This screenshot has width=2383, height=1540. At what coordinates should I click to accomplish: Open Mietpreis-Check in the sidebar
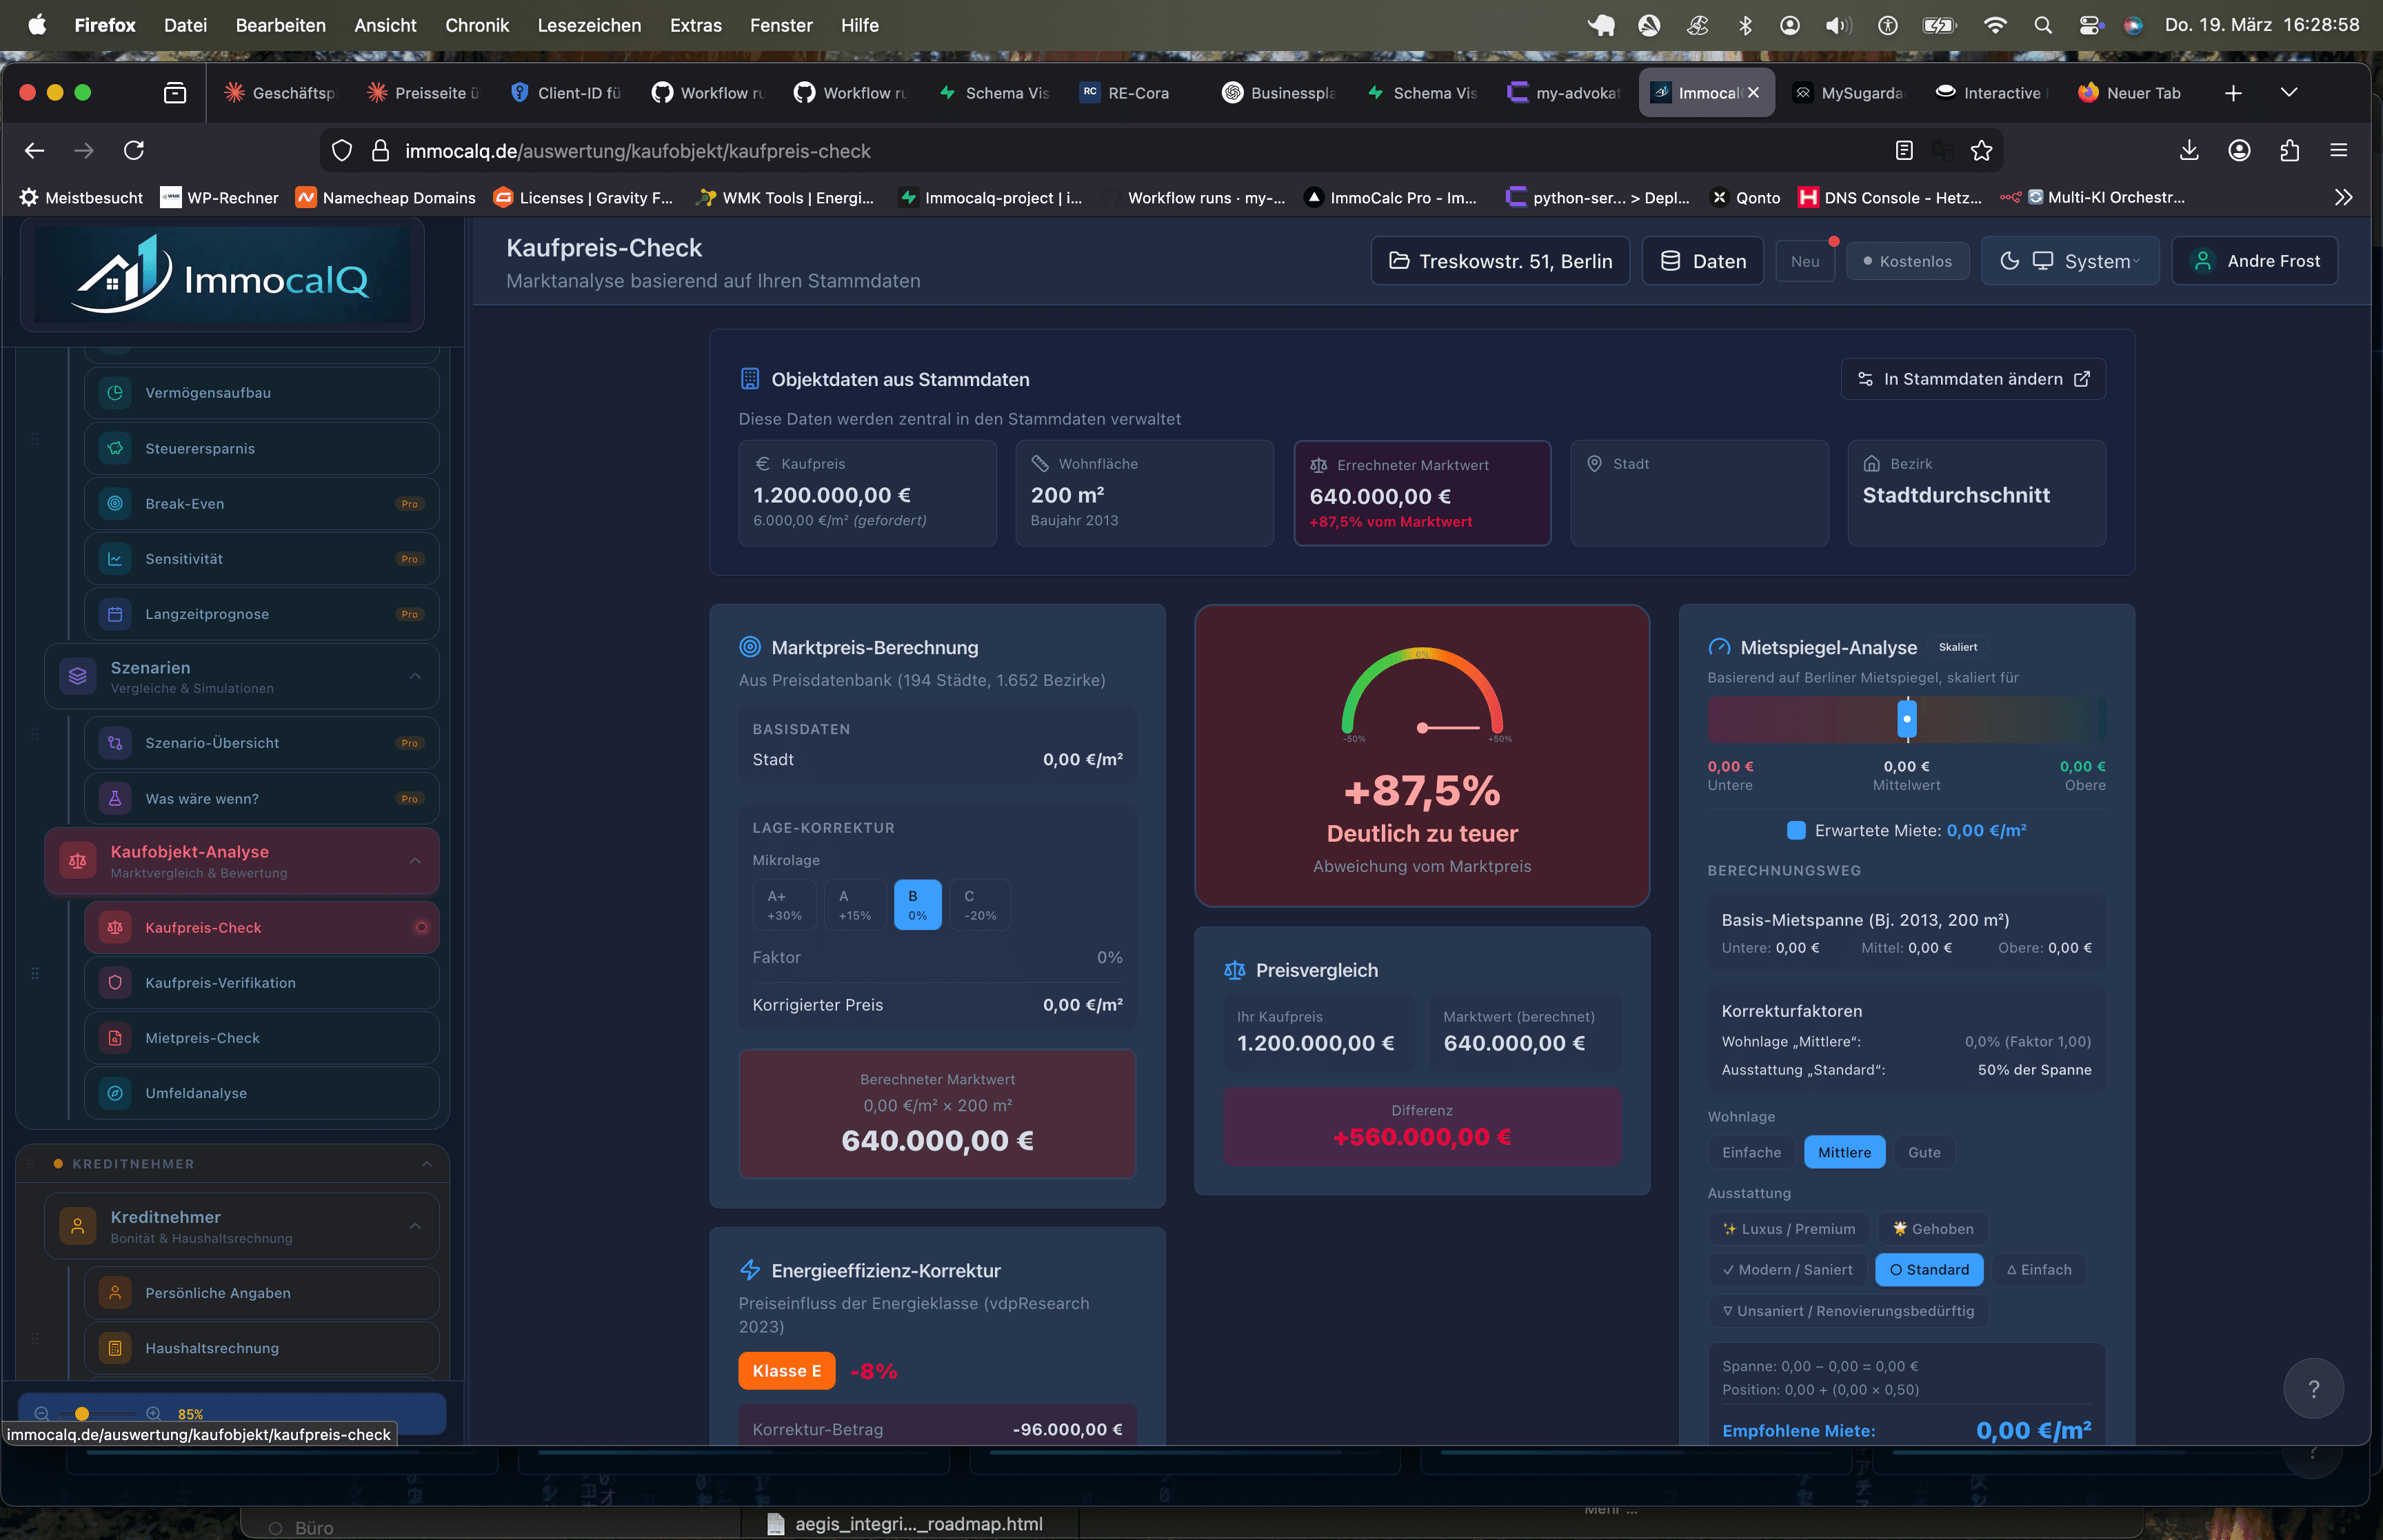(262, 1038)
